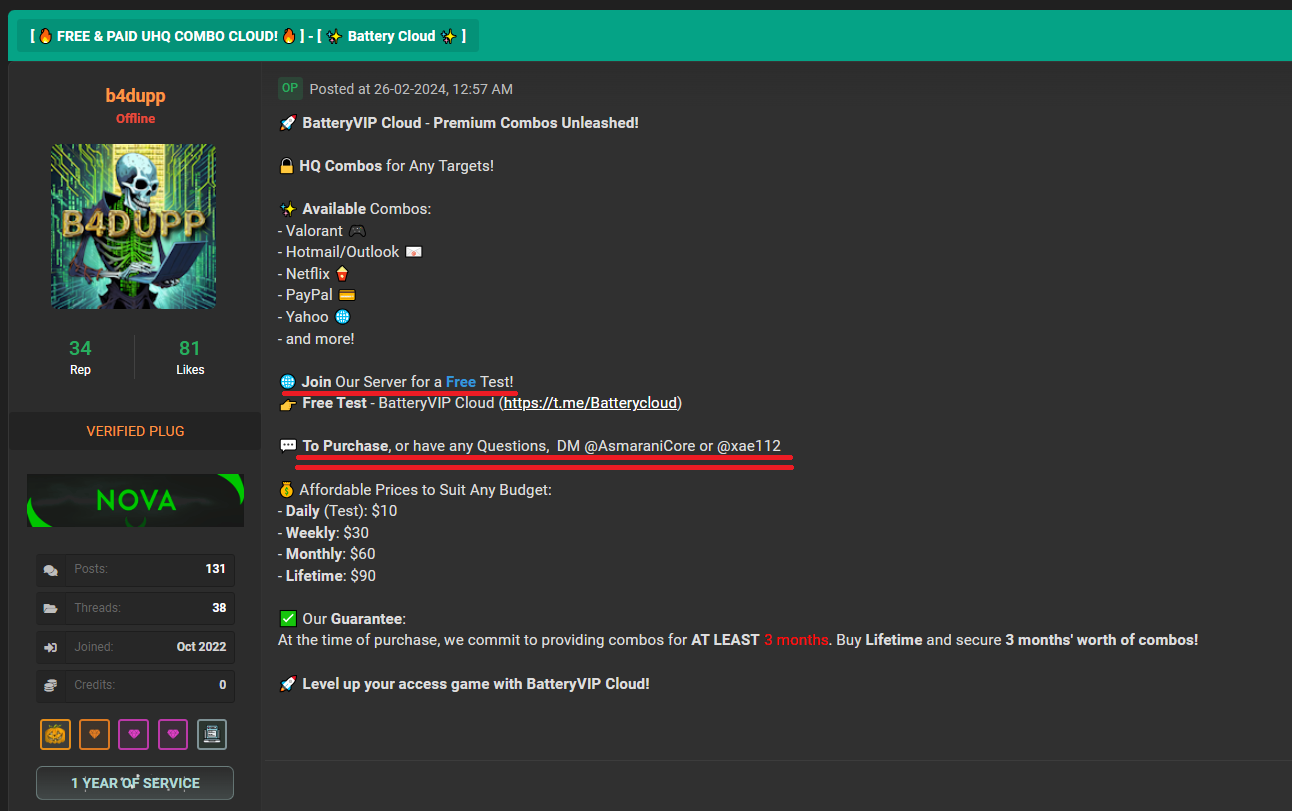Click the blue Free word in Join line
Image resolution: width=1292 pixels, height=811 pixels.
tap(461, 382)
